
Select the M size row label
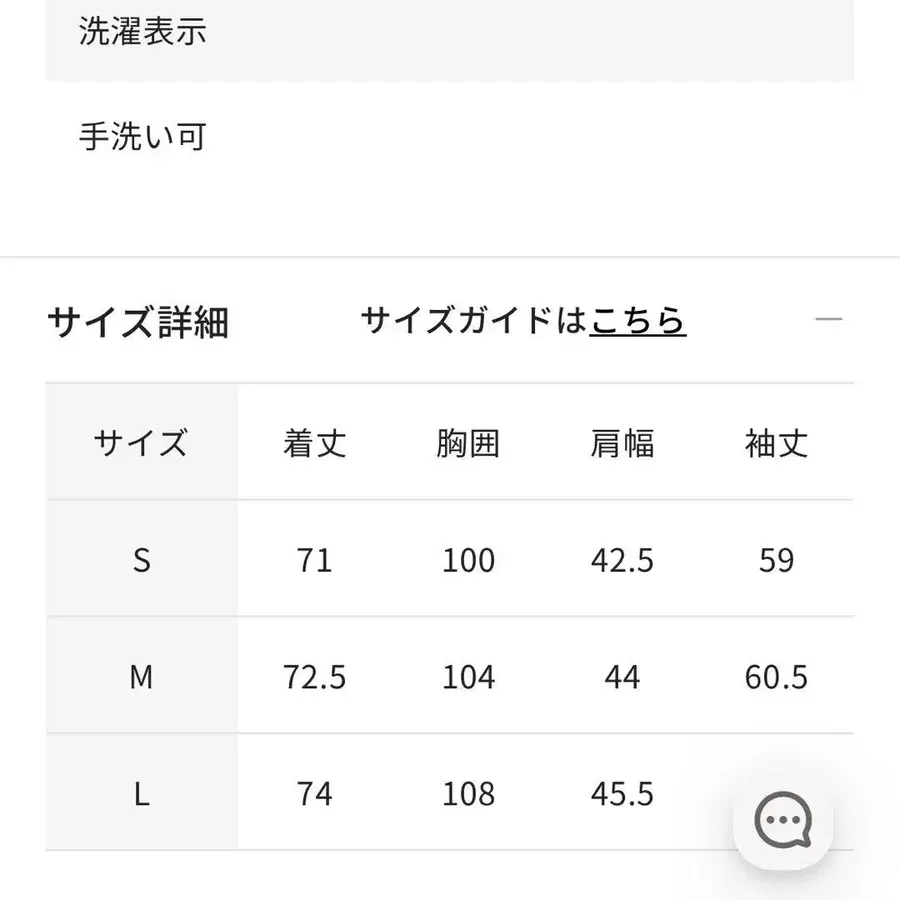(141, 677)
